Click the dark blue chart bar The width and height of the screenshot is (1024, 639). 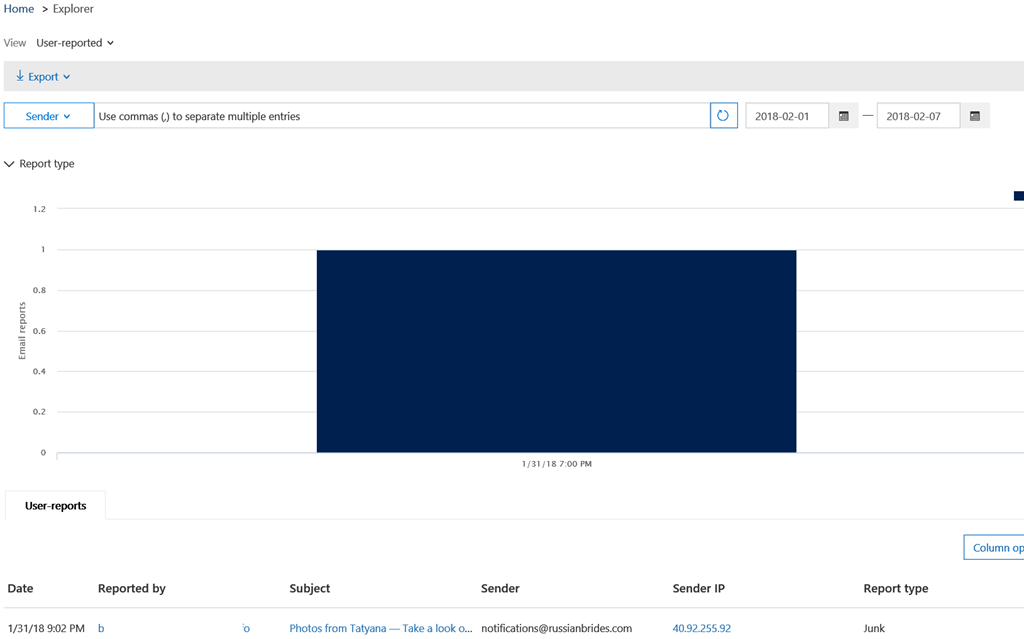point(556,351)
